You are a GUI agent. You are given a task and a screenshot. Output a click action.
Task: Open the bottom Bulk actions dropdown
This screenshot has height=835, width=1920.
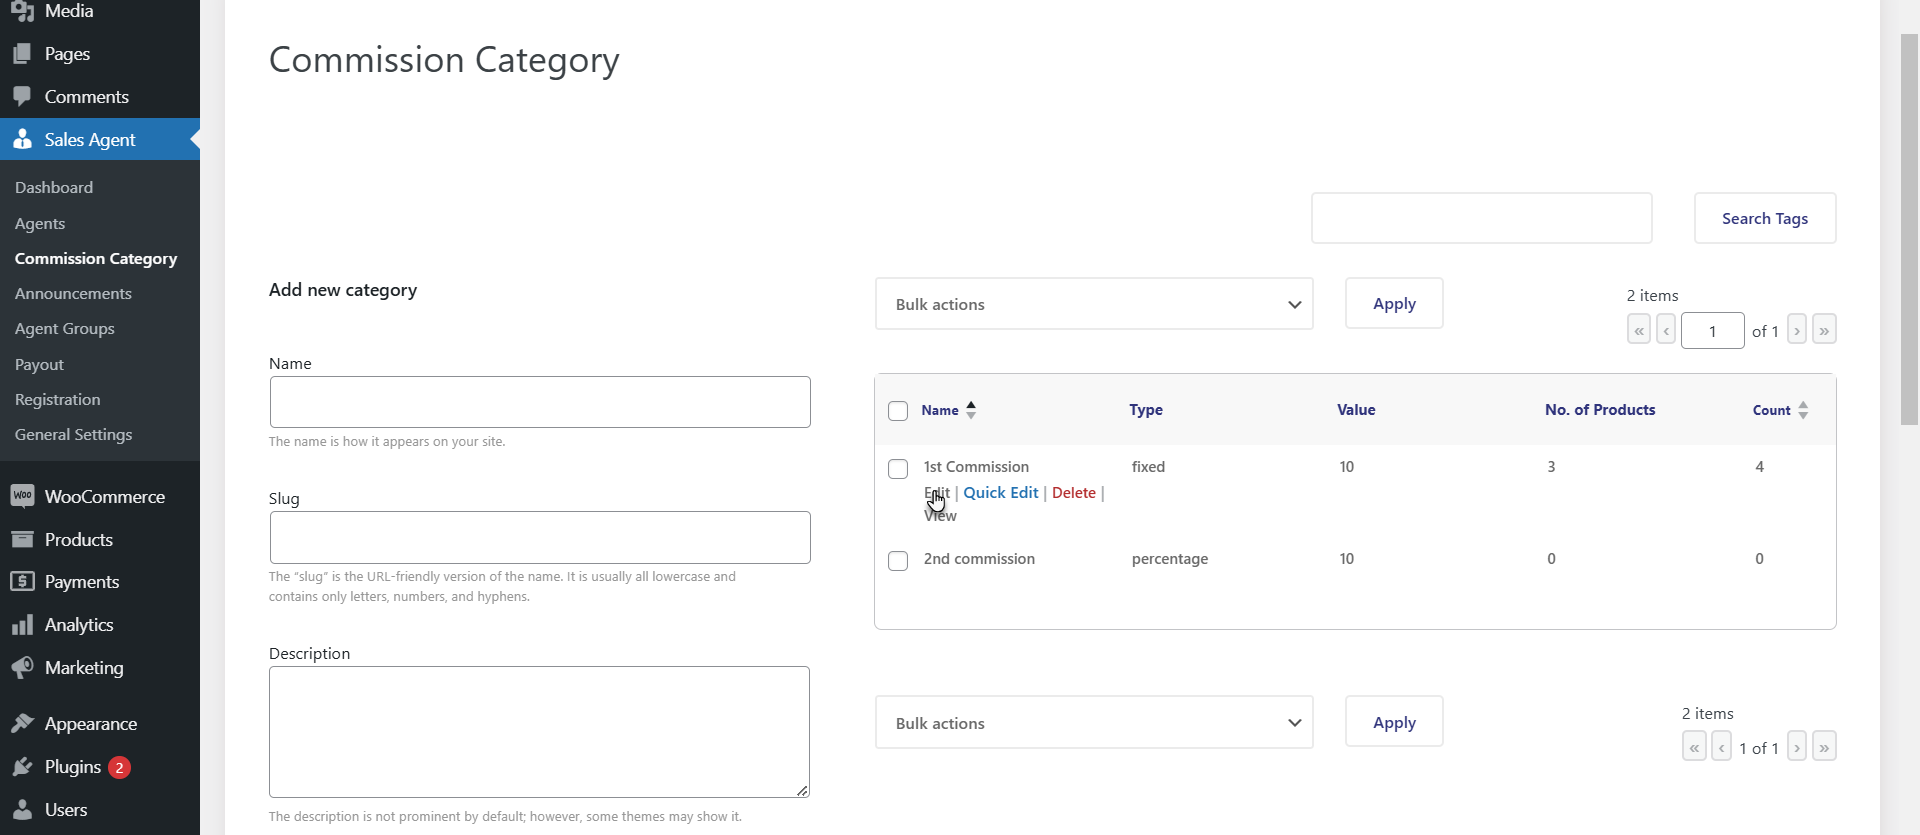1094,723
